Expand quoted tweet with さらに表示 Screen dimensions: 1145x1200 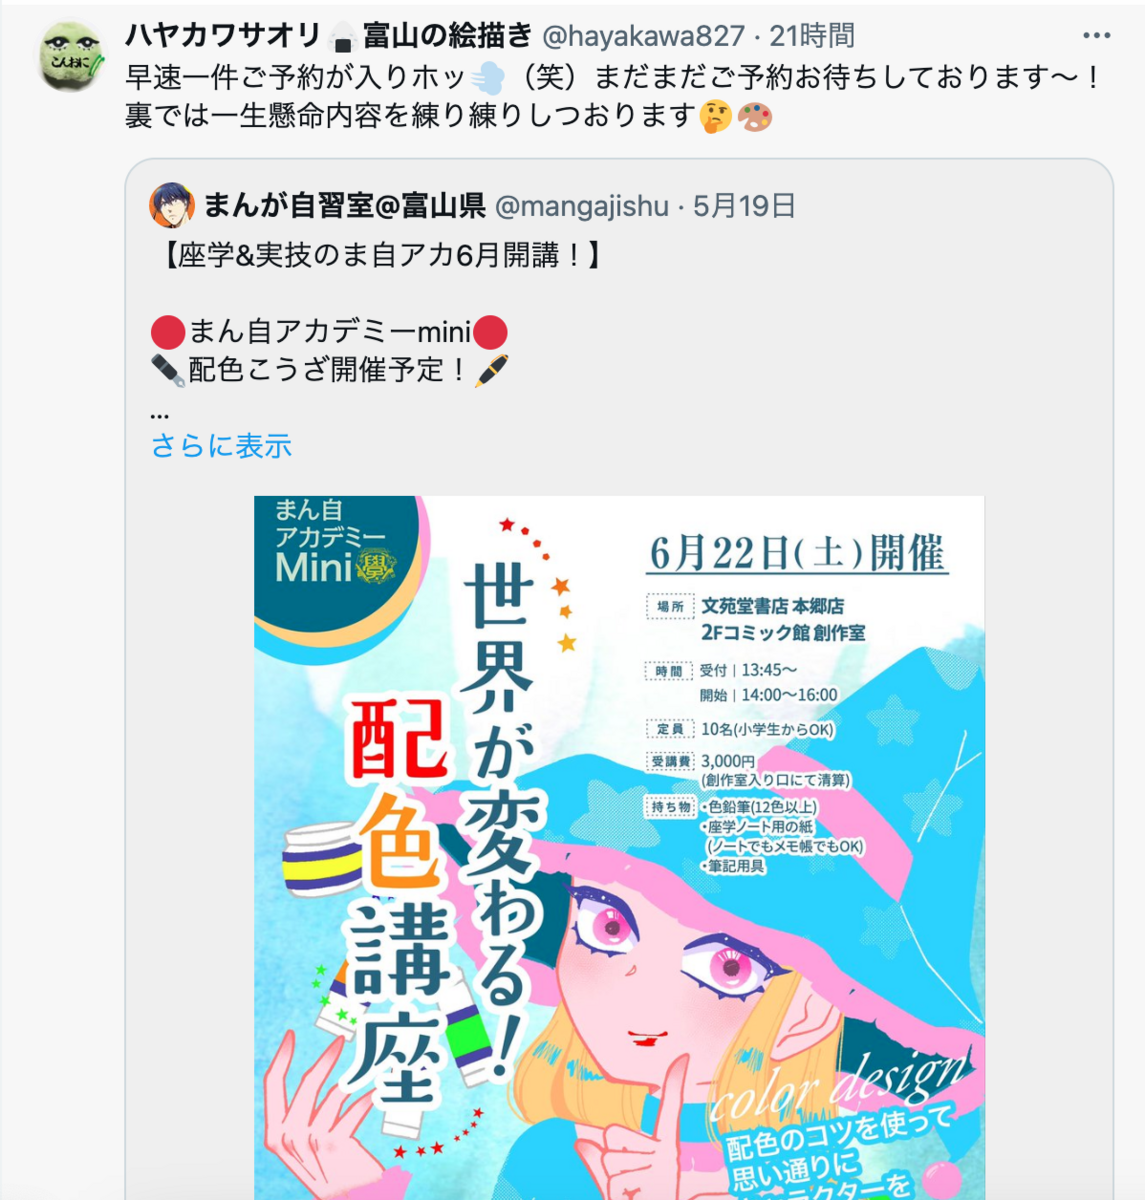coord(221,445)
